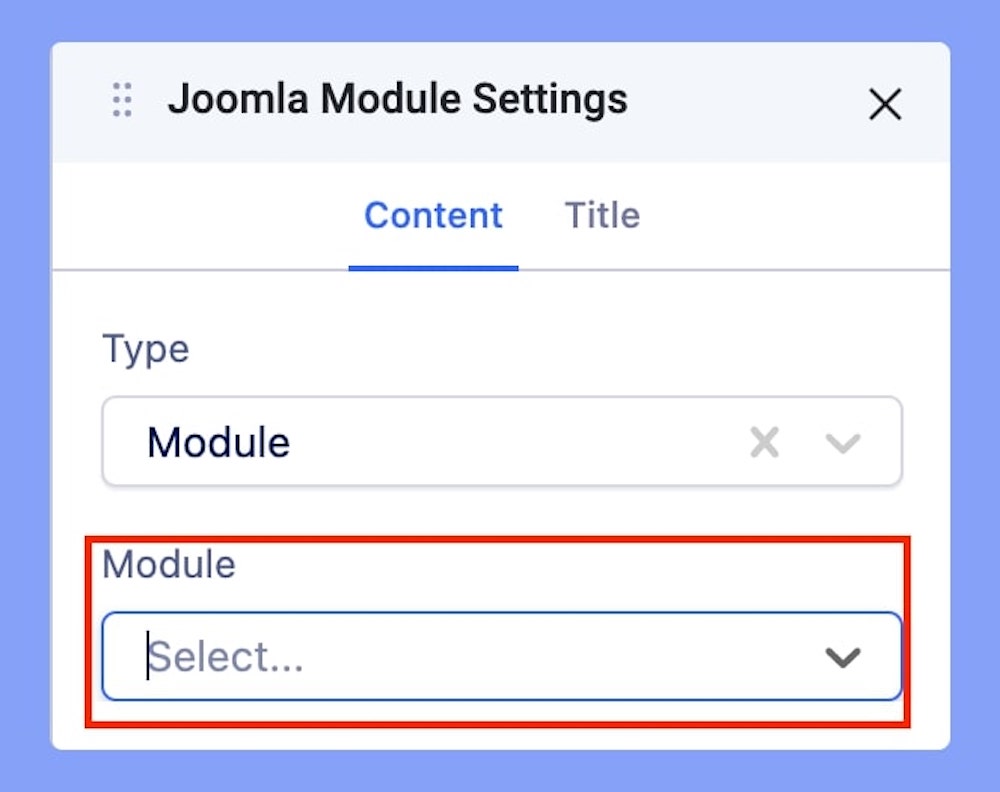1000x792 pixels.
Task: Click the Select... placeholder text
Action: 227,658
